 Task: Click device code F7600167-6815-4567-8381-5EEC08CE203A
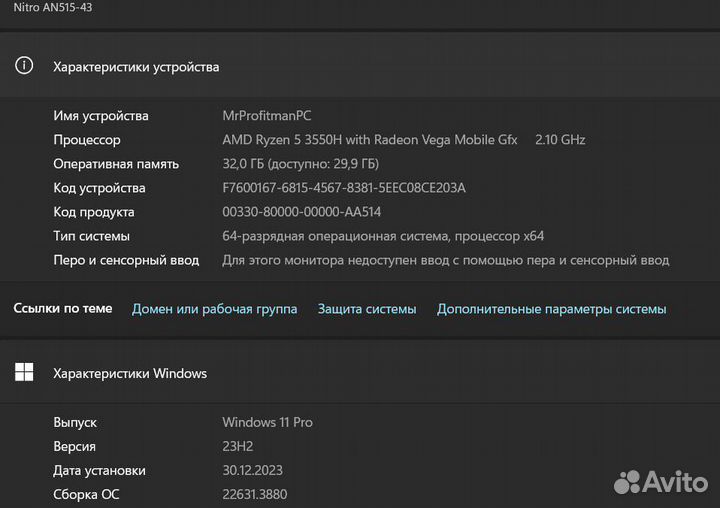344,188
